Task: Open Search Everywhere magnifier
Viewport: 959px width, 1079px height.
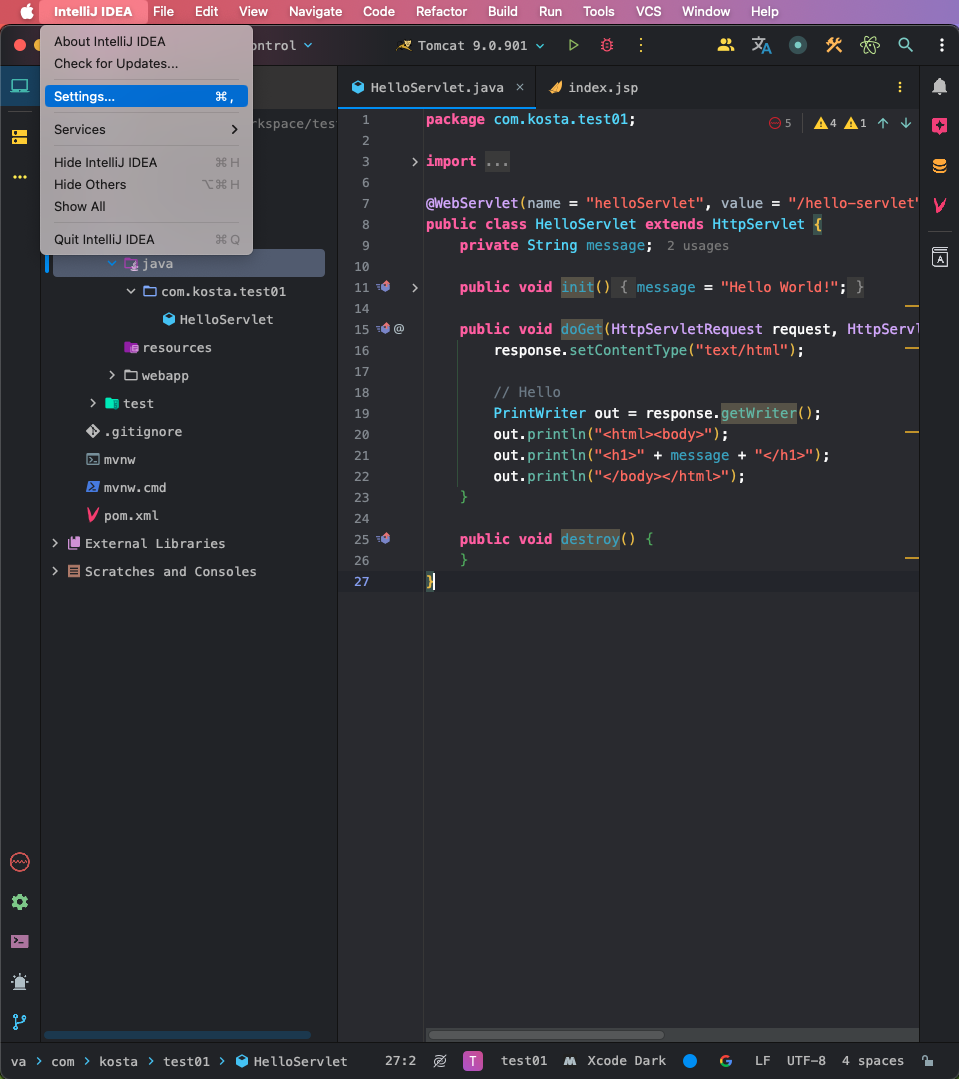Action: point(905,45)
